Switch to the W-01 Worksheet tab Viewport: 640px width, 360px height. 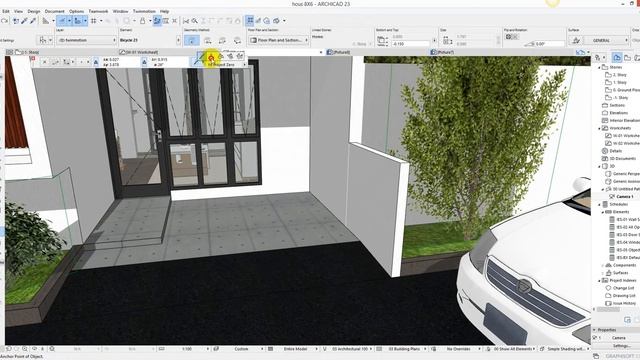point(139,52)
